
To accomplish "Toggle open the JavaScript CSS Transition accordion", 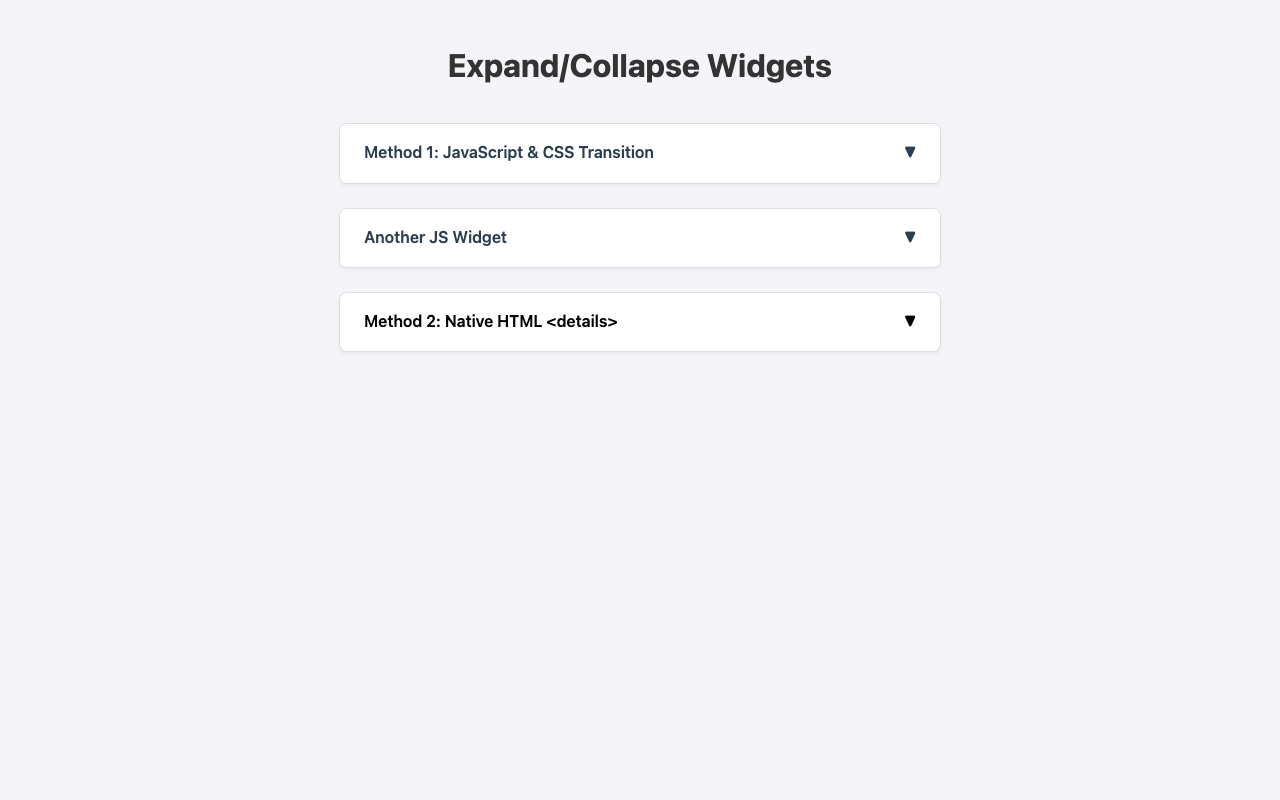I will coord(639,152).
